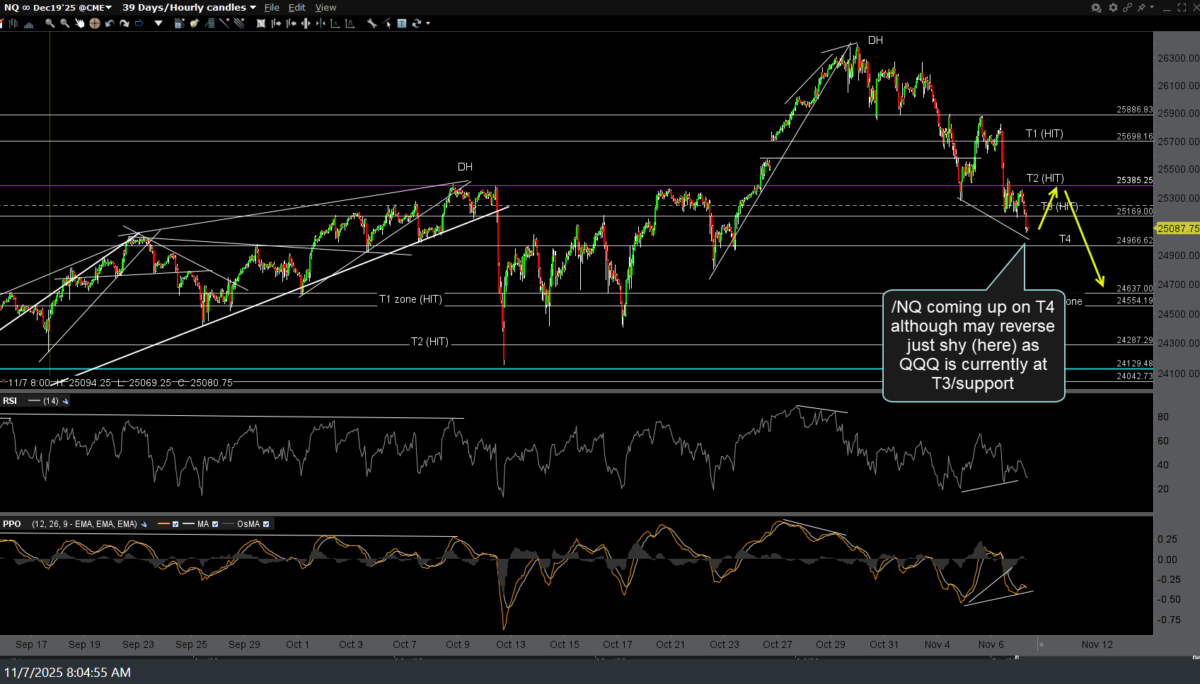The width and height of the screenshot is (1200, 684).
Task: Click the downward yellow arrow head near 24637
Action: tap(1103, 284)
